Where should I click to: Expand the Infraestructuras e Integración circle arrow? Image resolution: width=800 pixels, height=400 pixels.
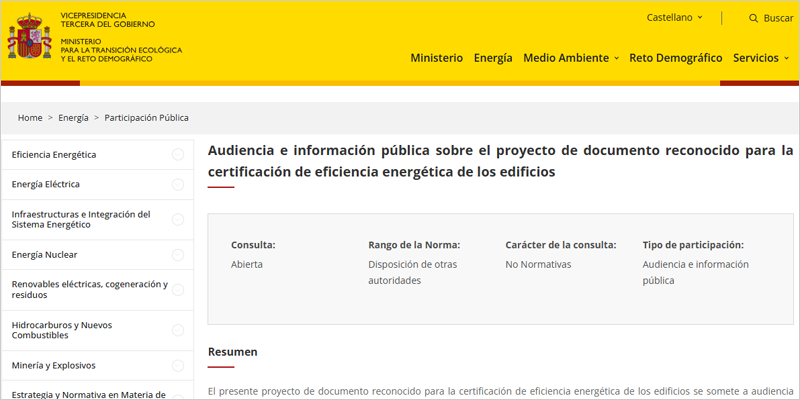[178, 219]
